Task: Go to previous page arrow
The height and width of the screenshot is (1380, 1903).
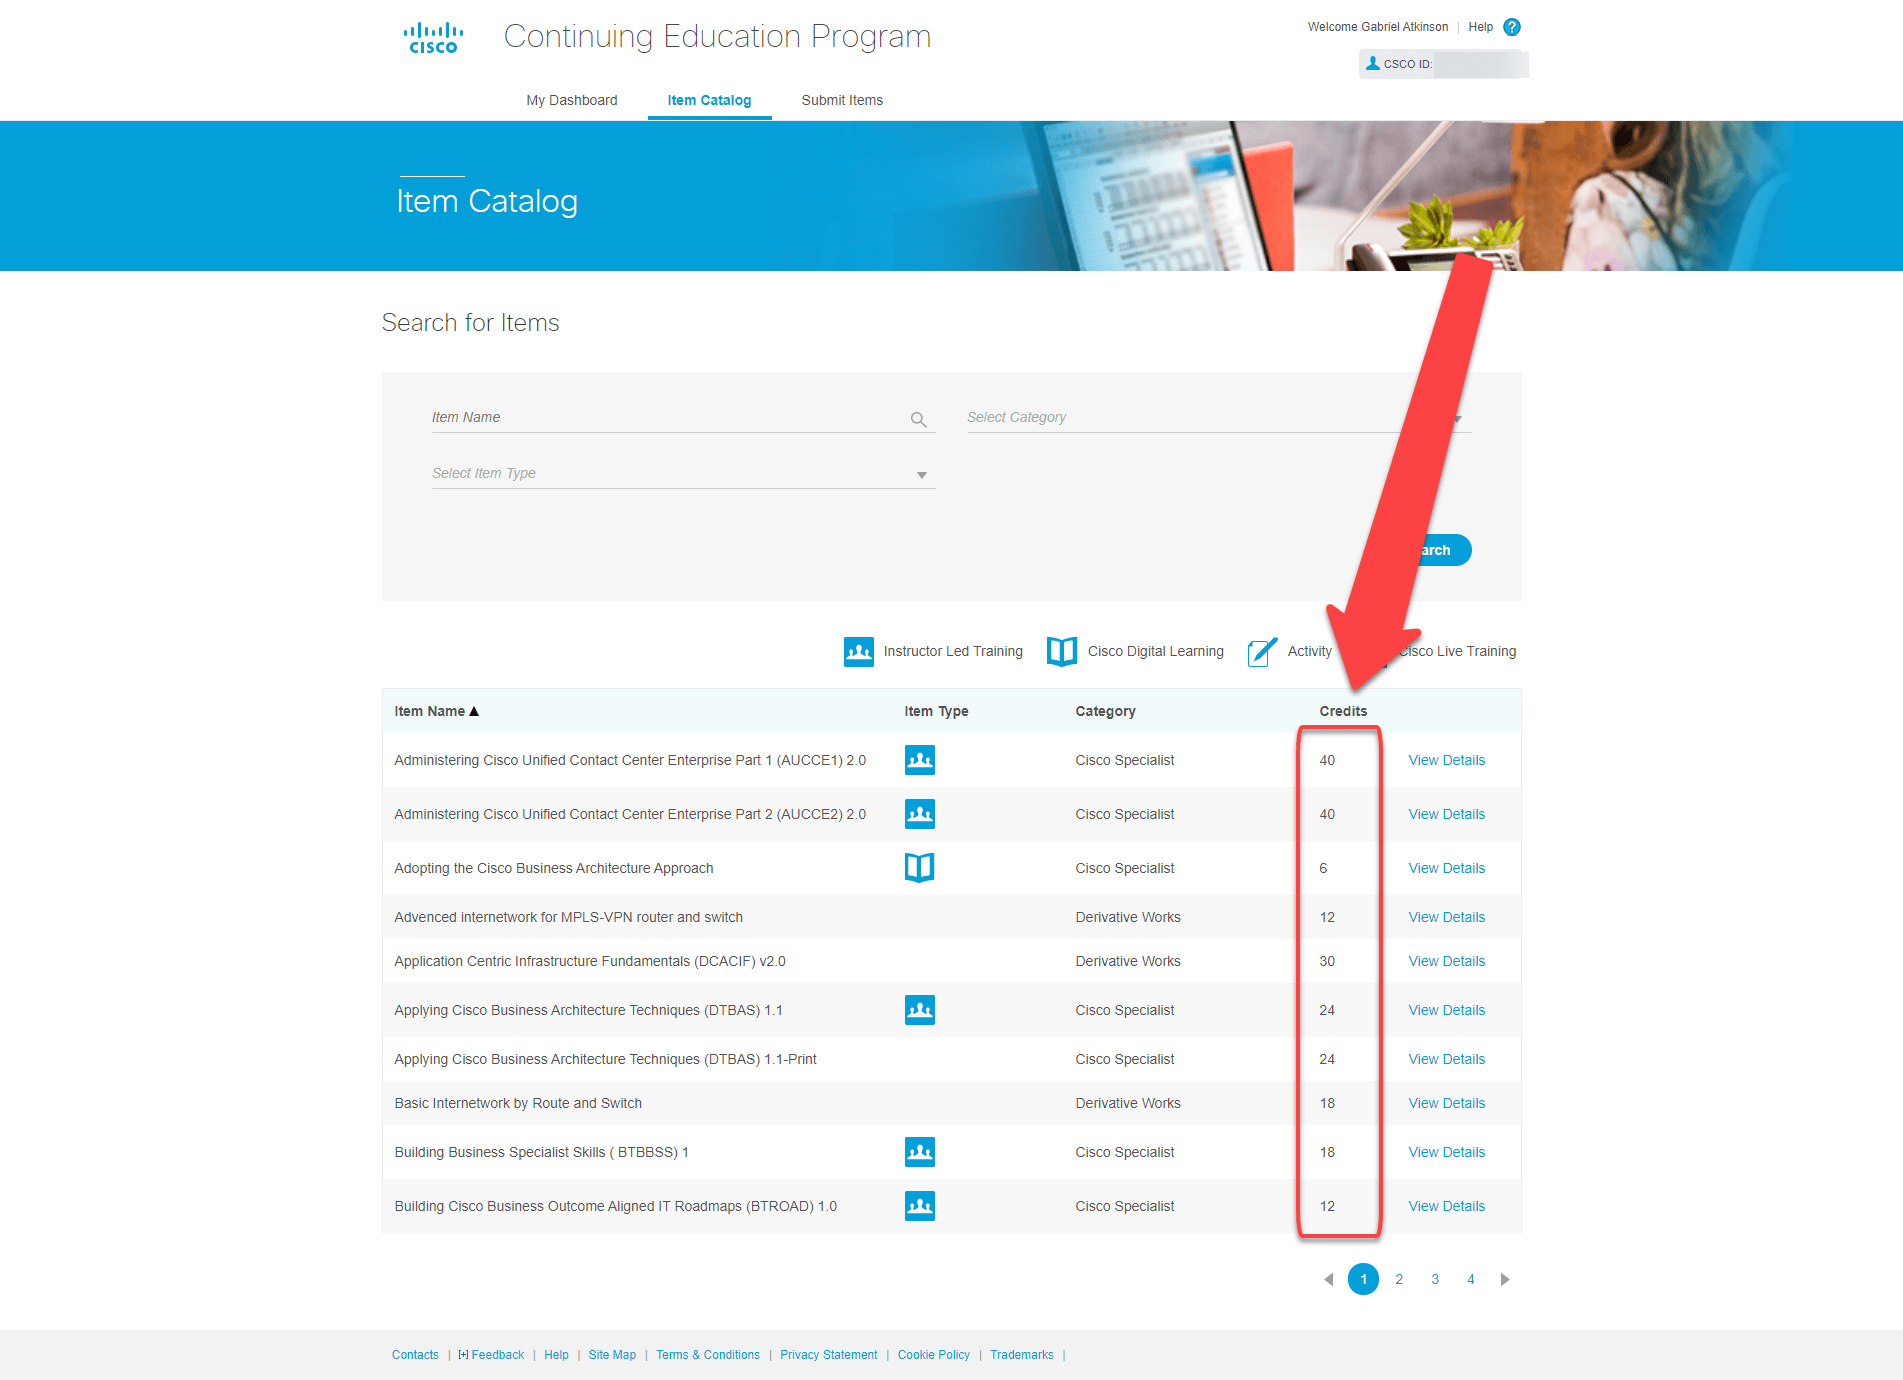Action: point(1328,1279)
